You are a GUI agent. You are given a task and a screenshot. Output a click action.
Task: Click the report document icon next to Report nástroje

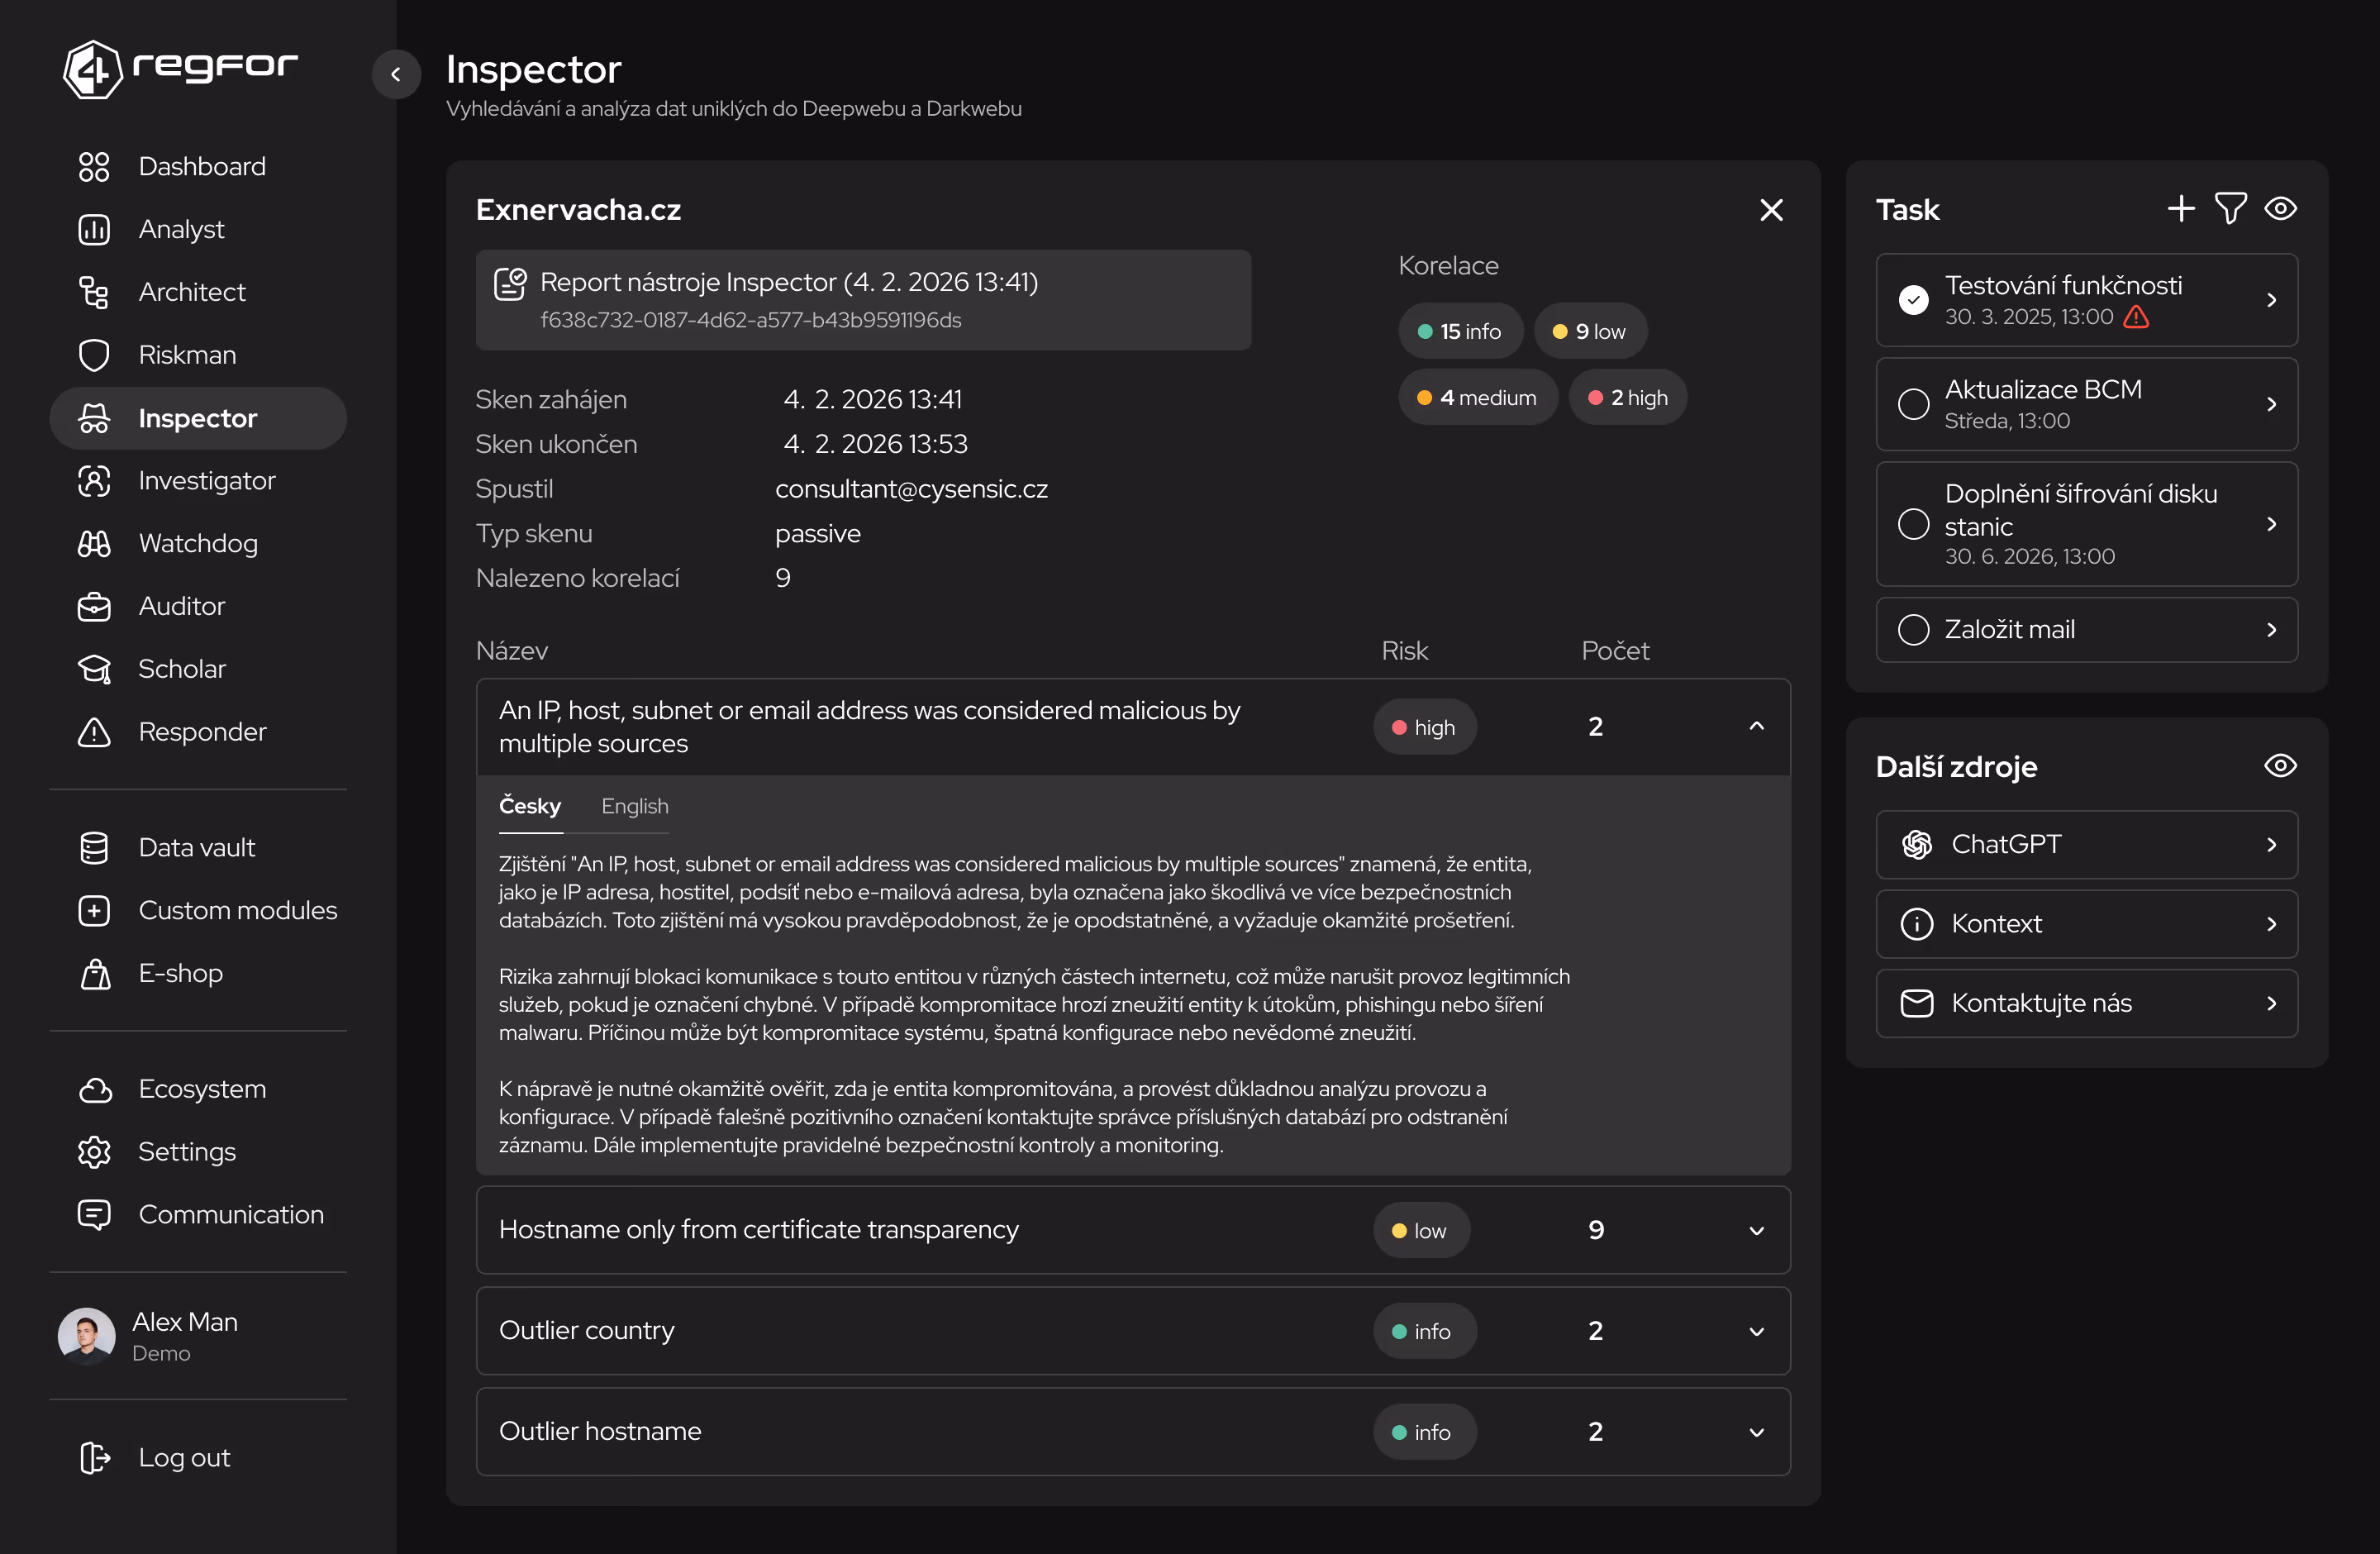(x=510, y=284)
